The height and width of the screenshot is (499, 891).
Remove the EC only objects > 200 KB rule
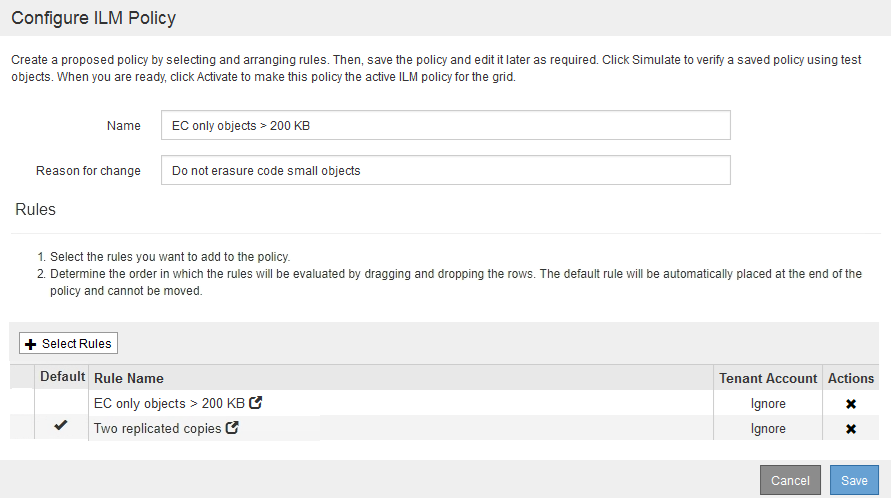(x=851, y=404)
